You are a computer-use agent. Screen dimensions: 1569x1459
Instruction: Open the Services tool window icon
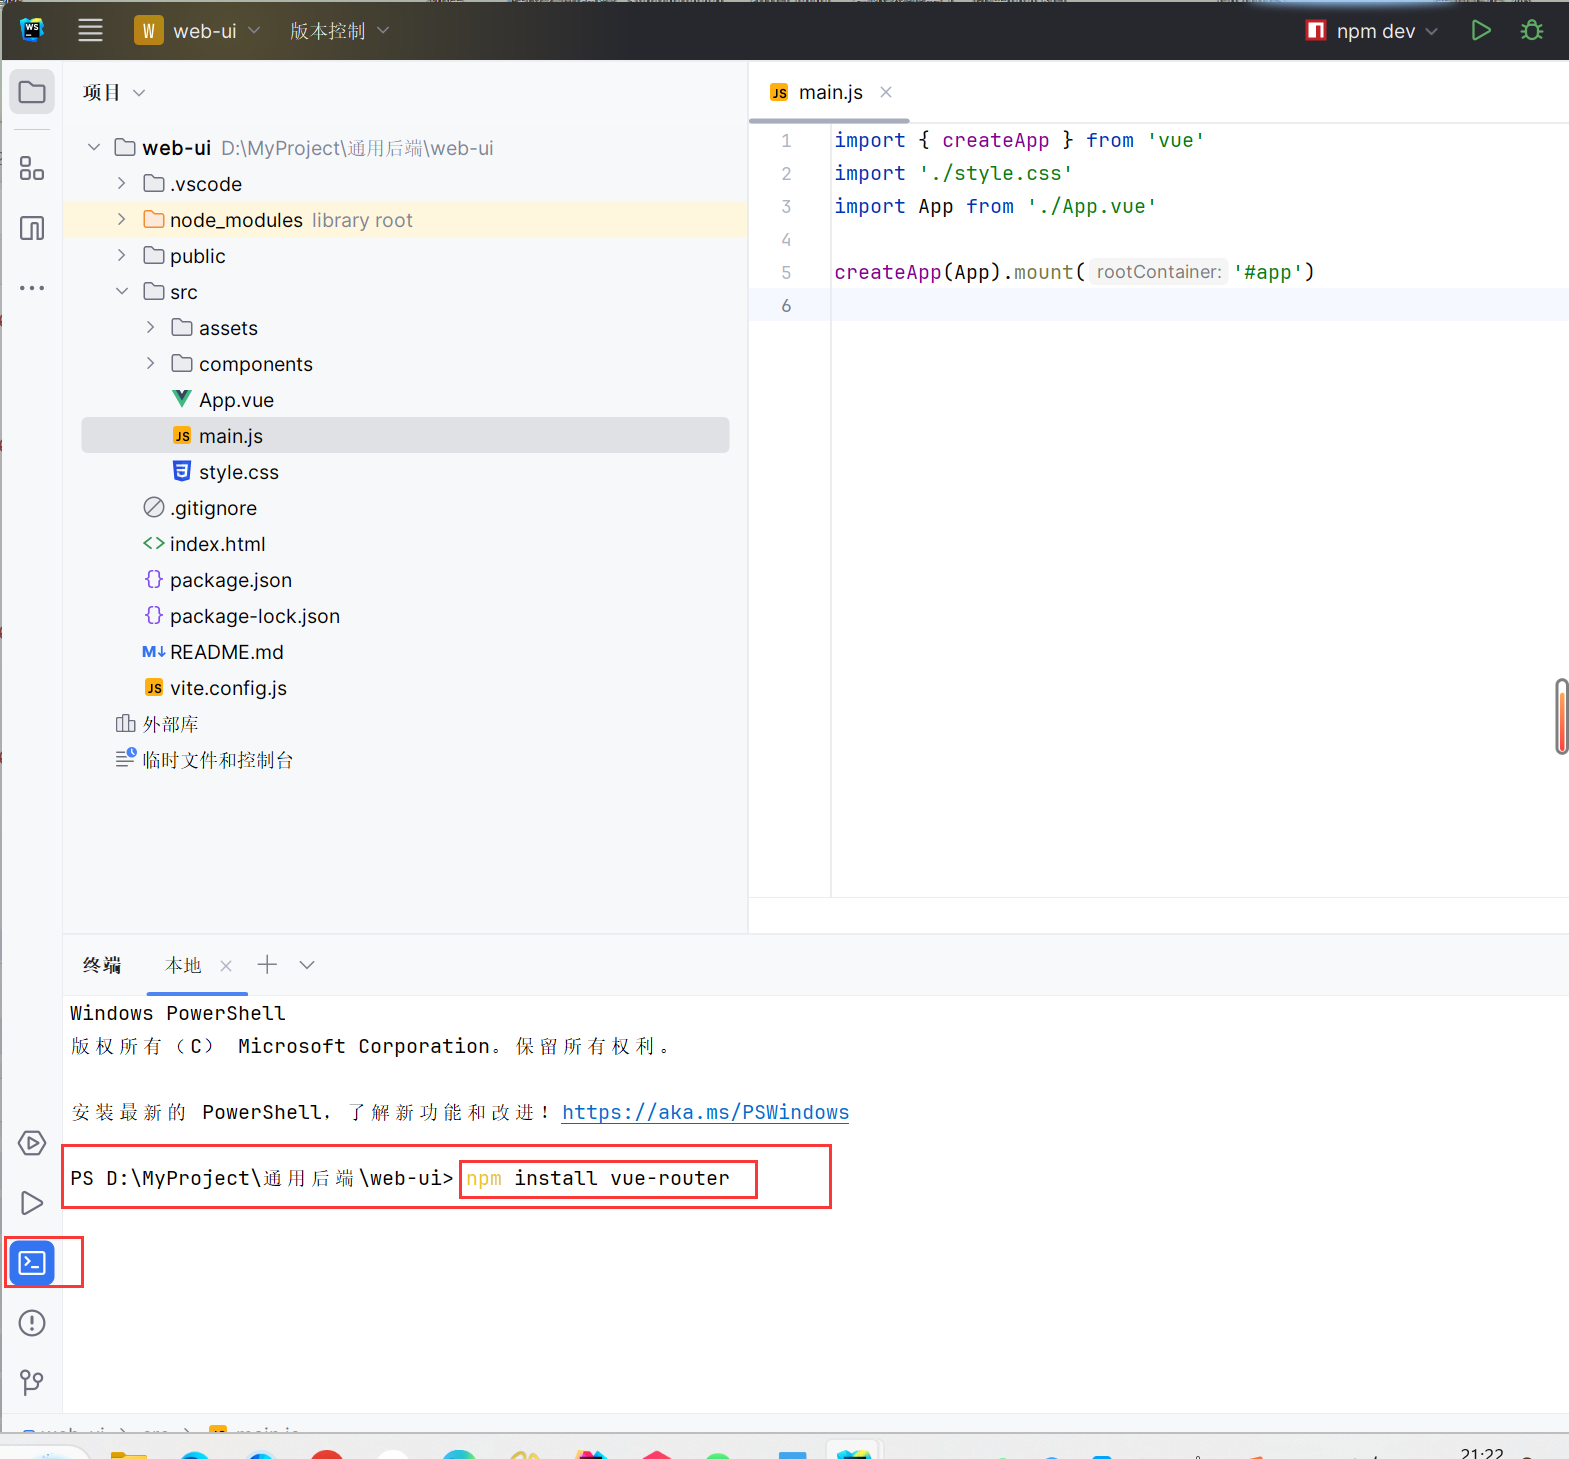(32, 1143)
